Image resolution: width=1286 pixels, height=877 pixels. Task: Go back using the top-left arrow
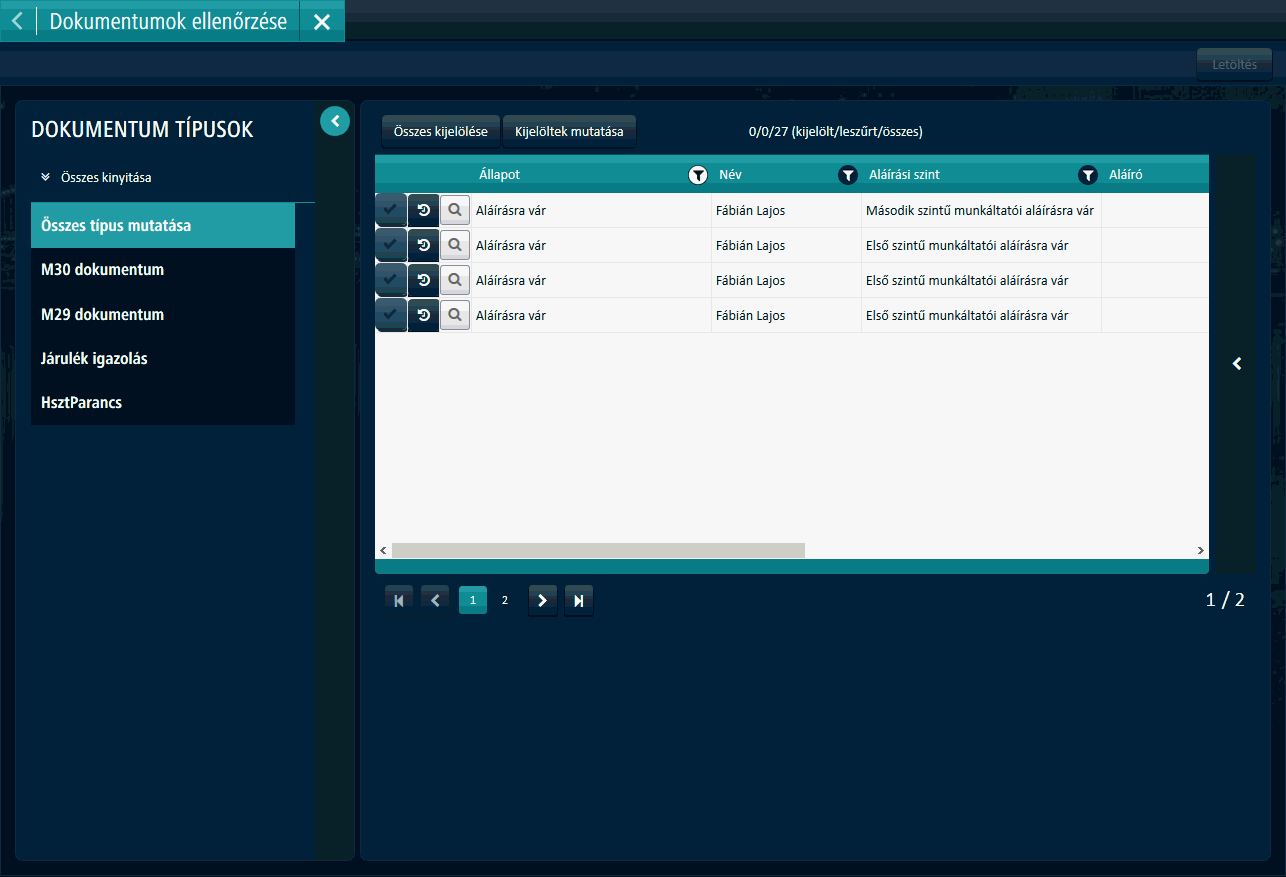[17, 21]
